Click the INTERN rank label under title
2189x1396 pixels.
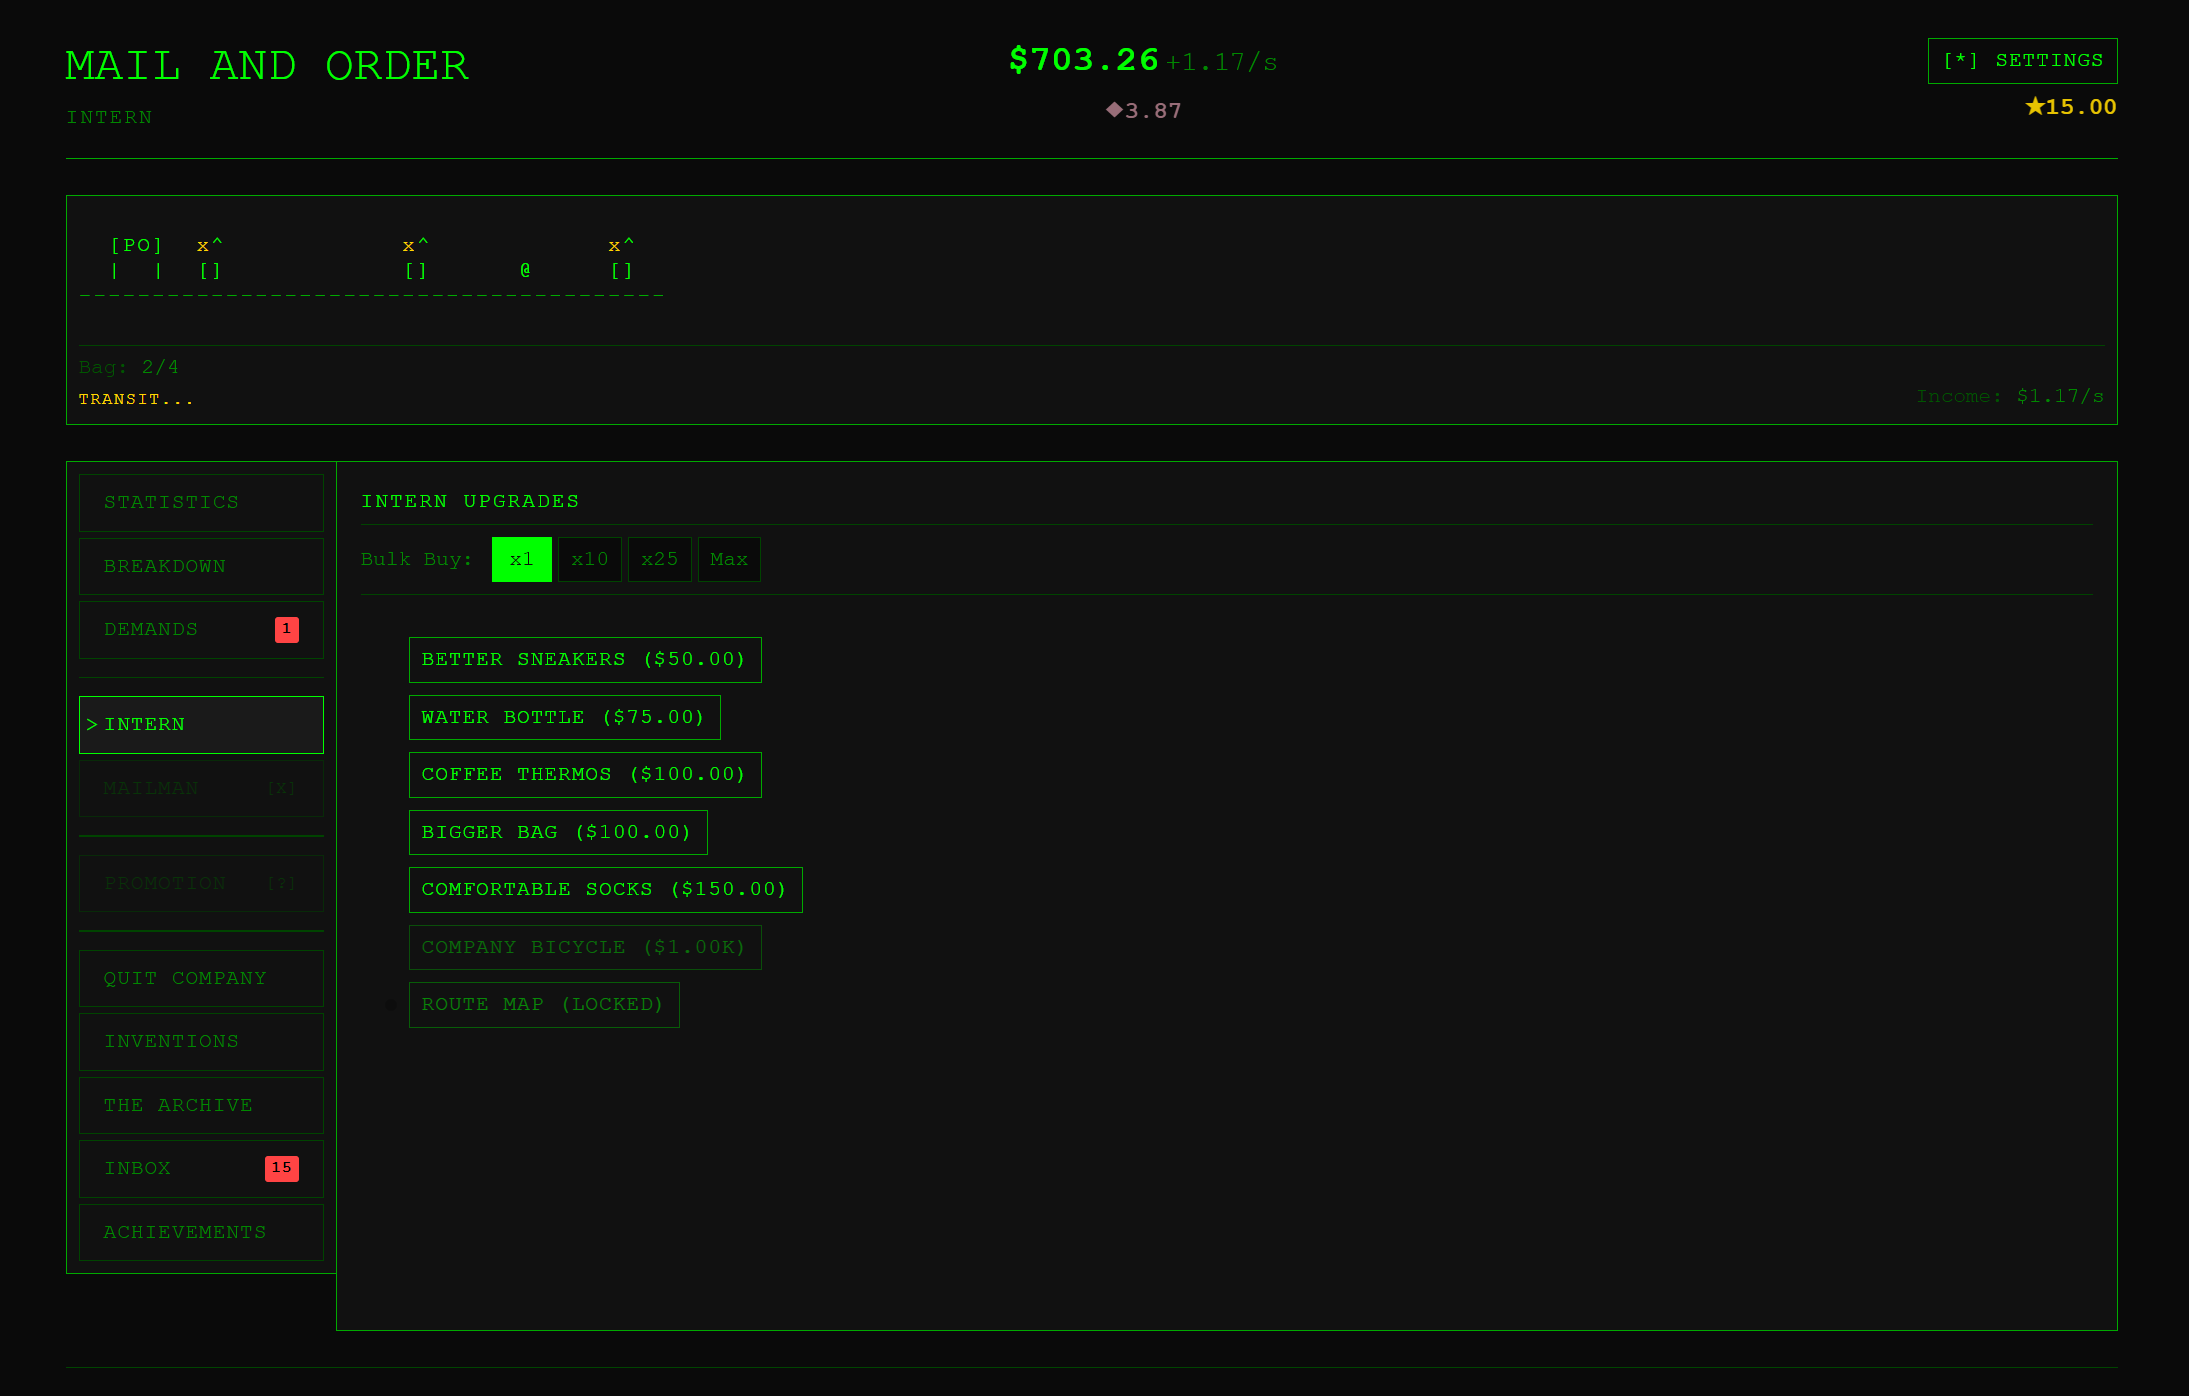coord(109,117)
